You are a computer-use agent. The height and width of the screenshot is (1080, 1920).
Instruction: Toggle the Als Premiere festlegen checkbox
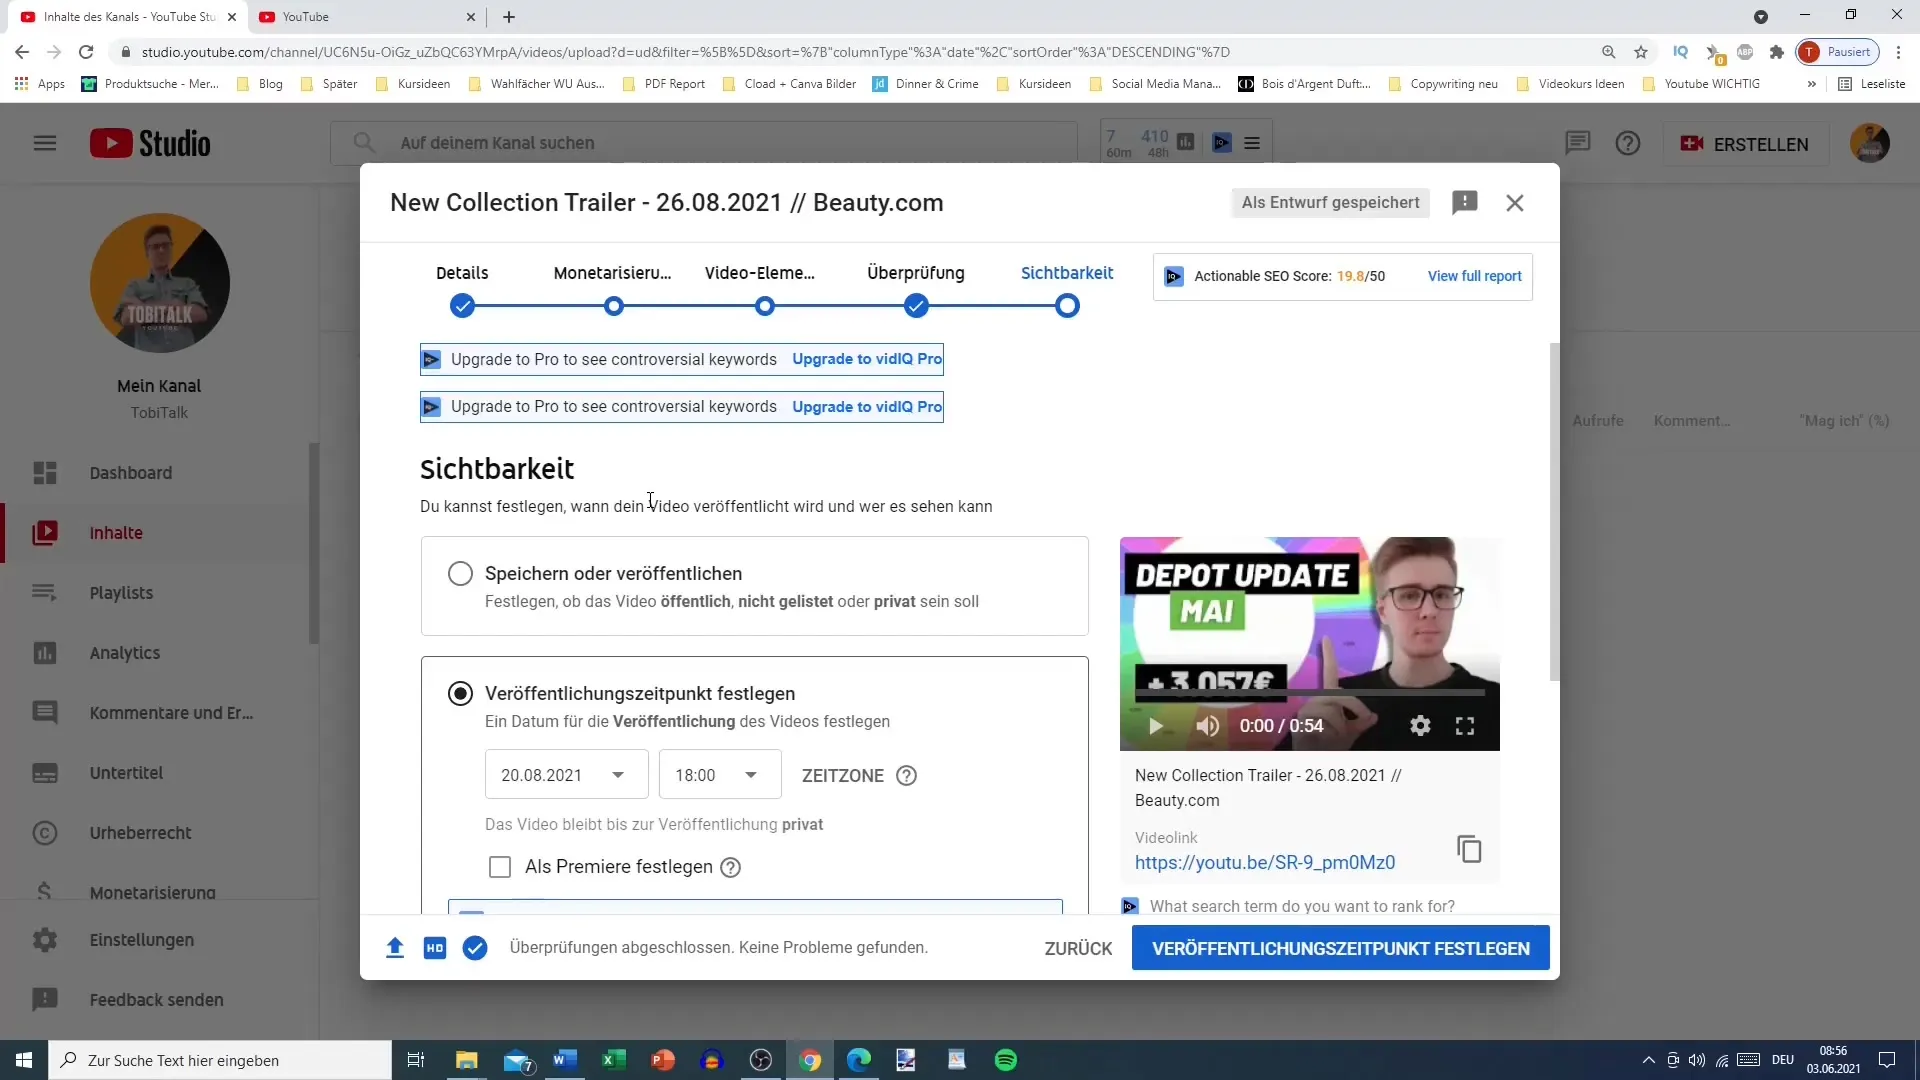pyautogui.click(x=500, y=866)
